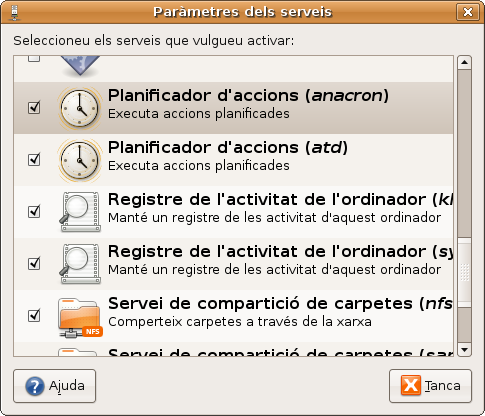This screenshot has width=485, height=416.
Task: Close the dialog using Tanca button
Action: coord(430,386)
